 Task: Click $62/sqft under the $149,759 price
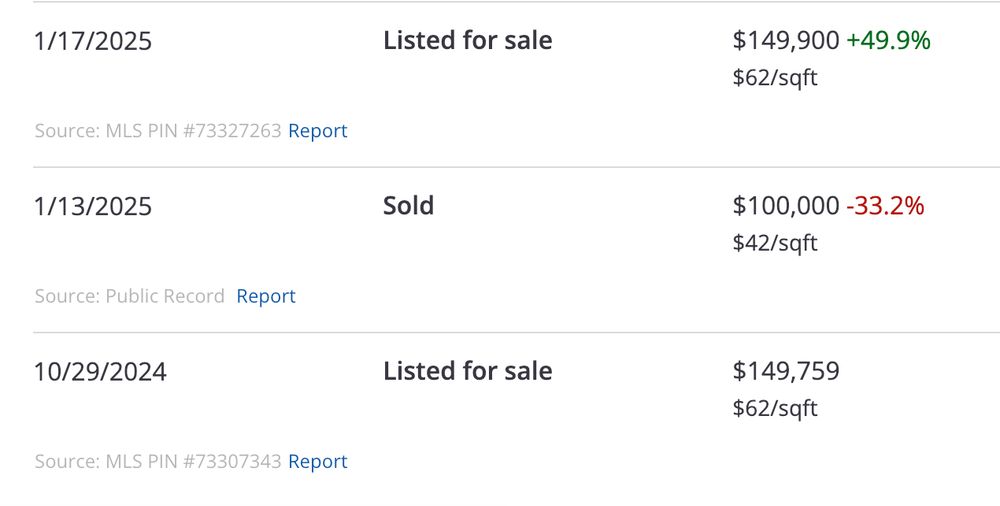coord(775,408)
